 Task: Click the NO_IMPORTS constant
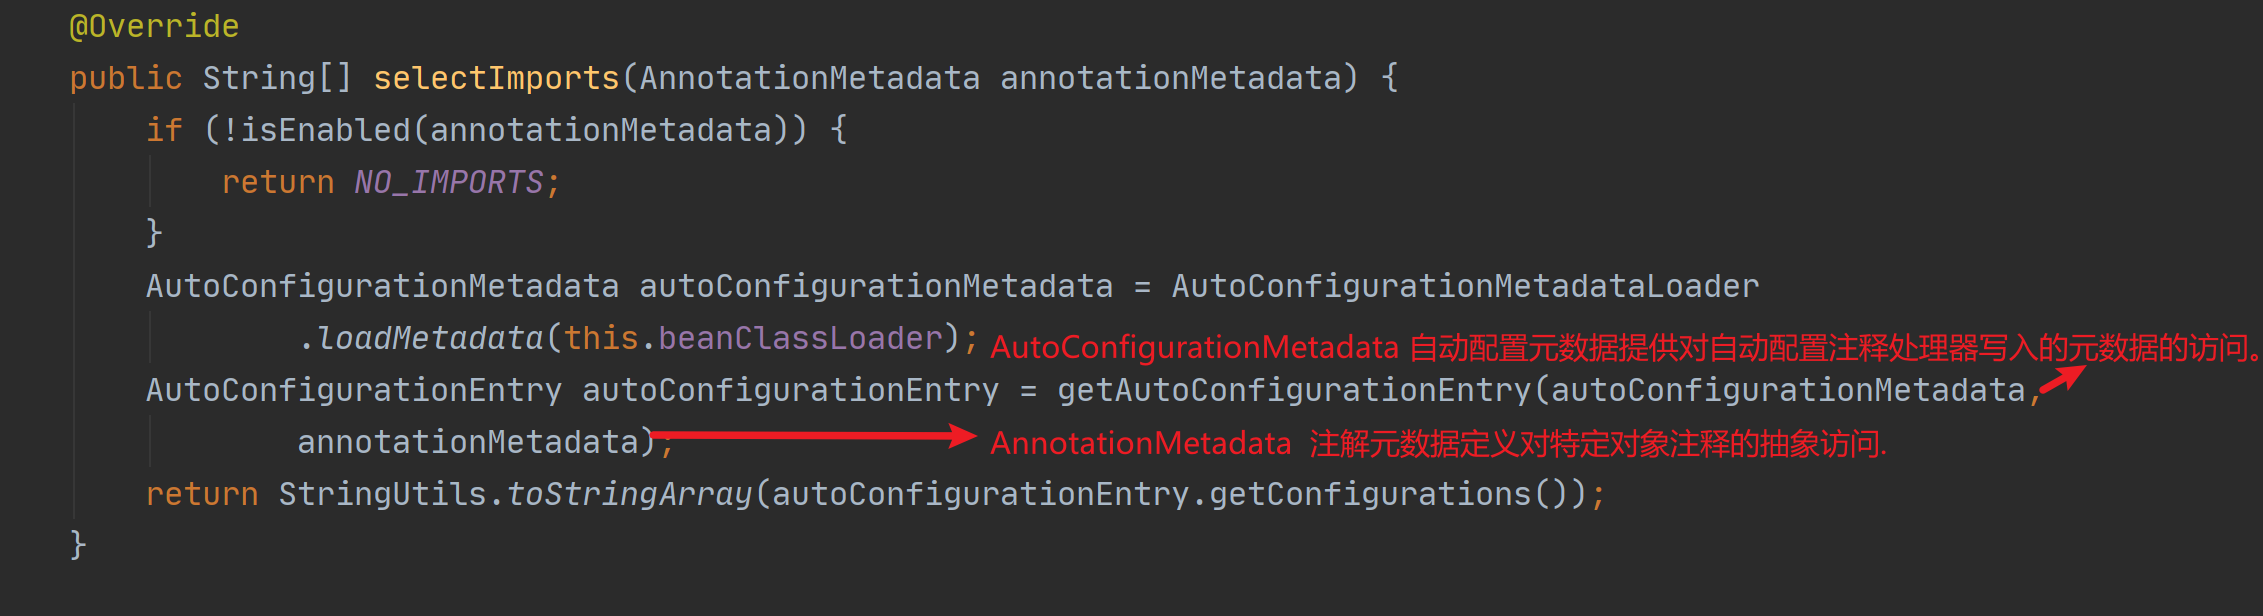(449, 182)
